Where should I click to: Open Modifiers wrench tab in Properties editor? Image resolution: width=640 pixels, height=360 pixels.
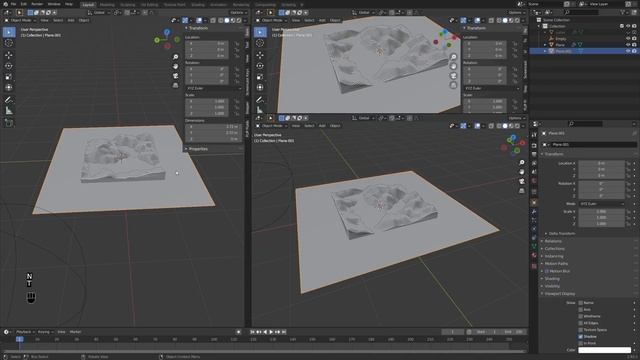tap(534, 211)
